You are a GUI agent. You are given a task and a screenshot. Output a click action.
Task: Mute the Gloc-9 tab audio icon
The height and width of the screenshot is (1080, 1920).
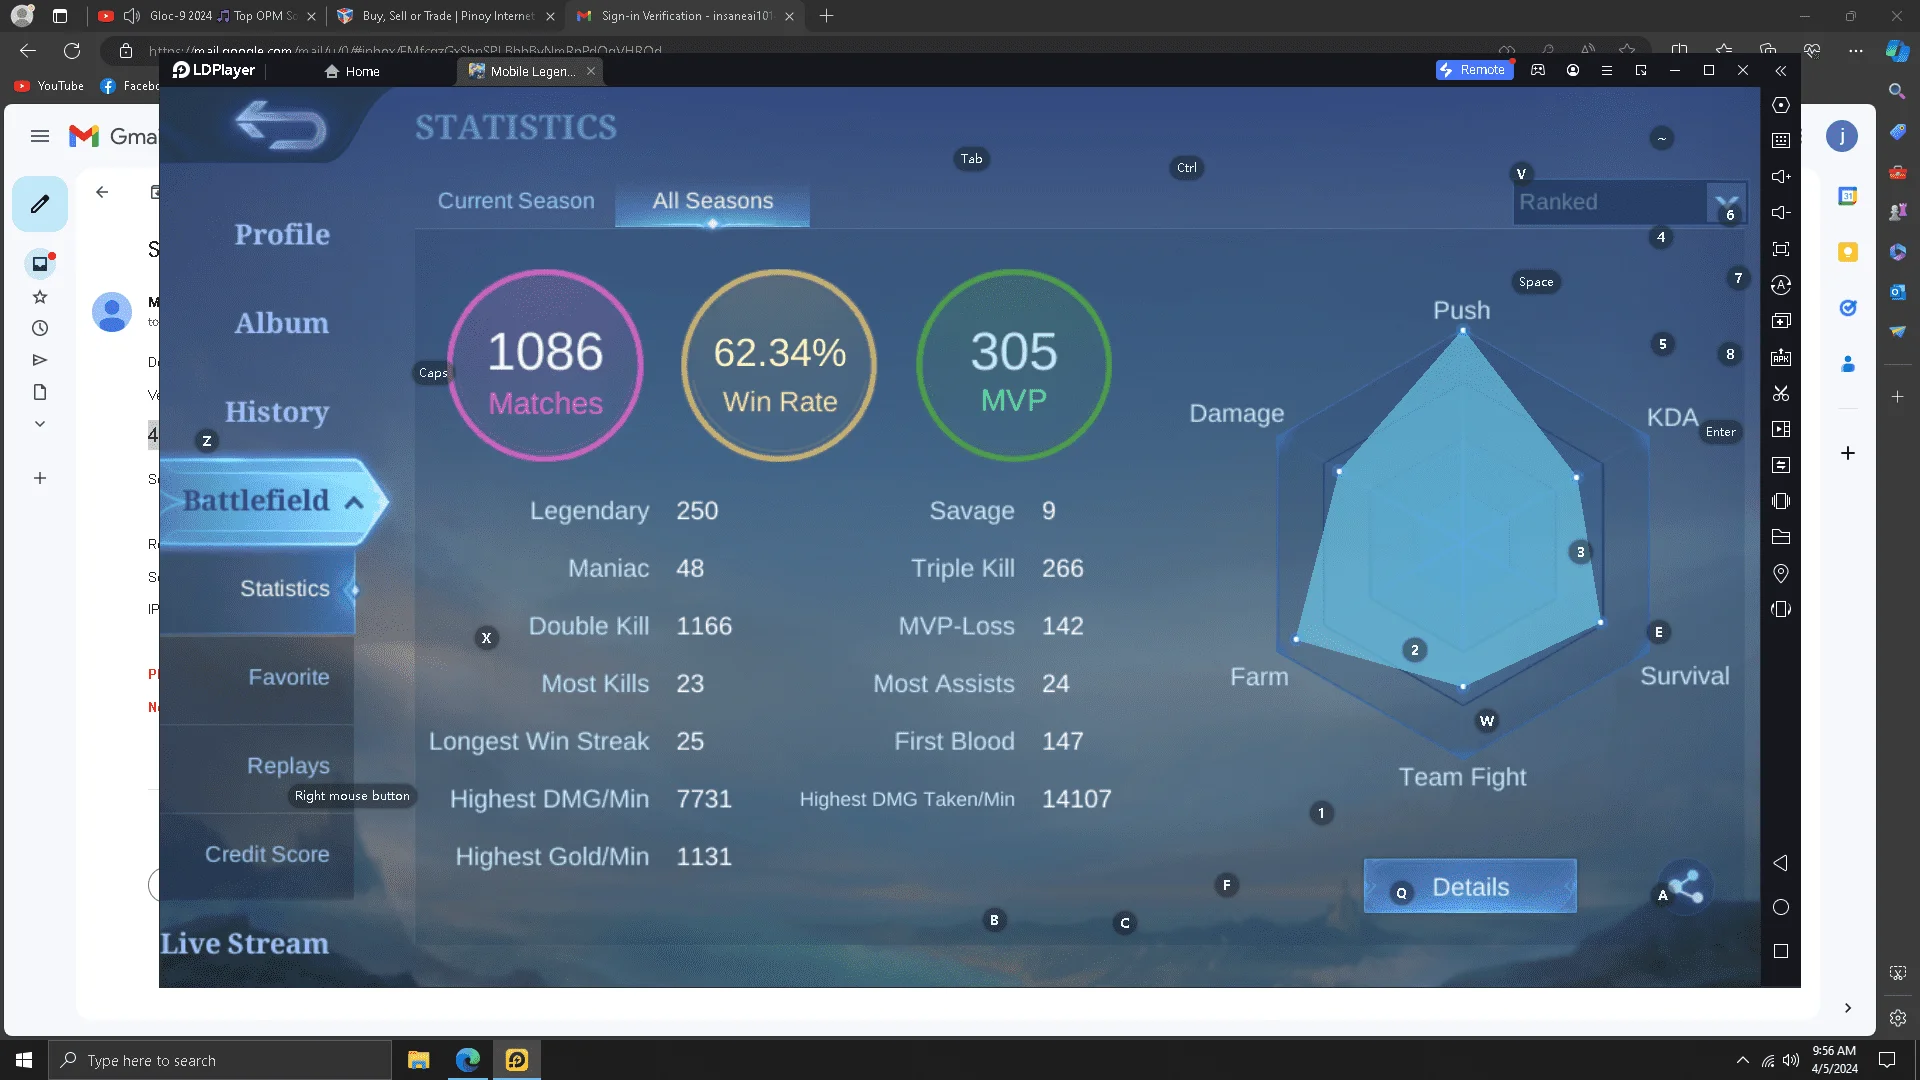(x=132, y=16)
